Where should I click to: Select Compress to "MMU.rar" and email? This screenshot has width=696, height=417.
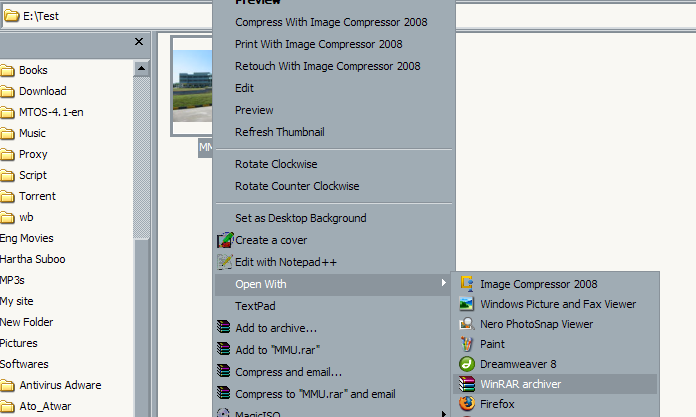point(315,394)
